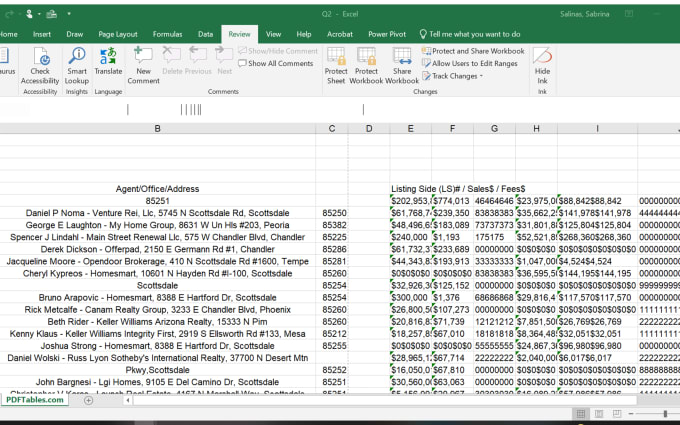
Task: Select the Derek Dickson - Offerpad cell
Action: click(157, 249)
